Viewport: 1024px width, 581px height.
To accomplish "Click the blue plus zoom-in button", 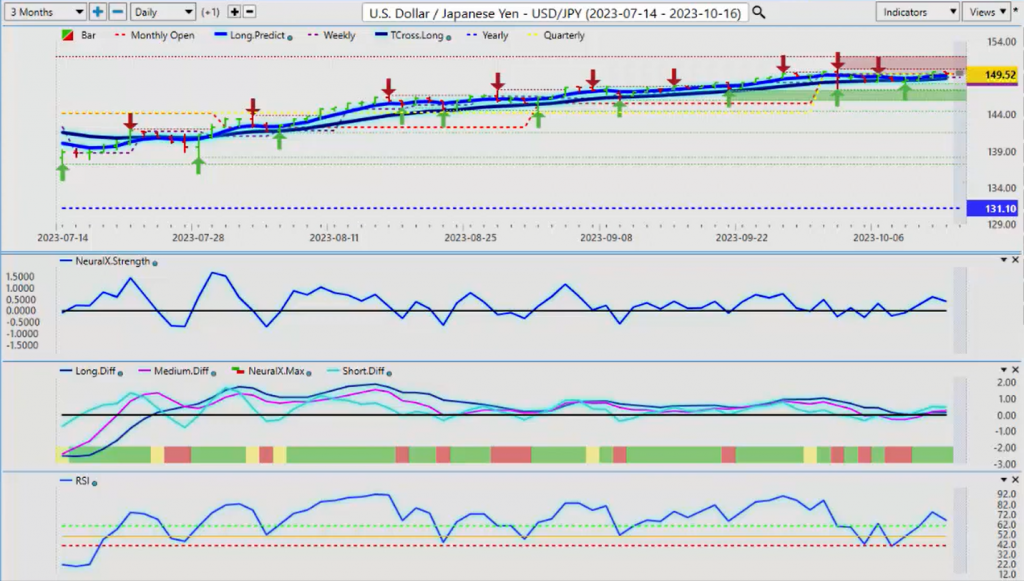I will coord(97,12).
